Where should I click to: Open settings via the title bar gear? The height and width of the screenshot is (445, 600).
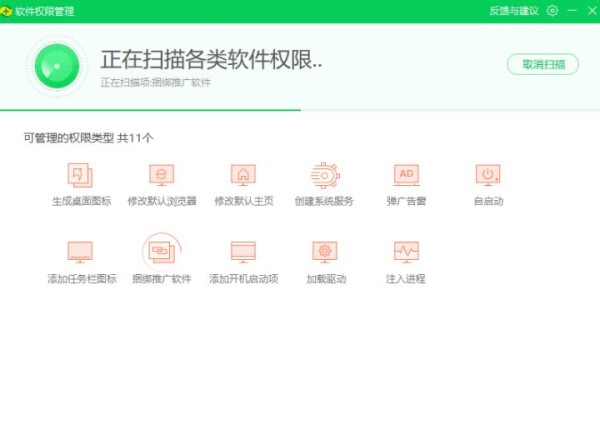pyautogui.click(x=553, y=11)
